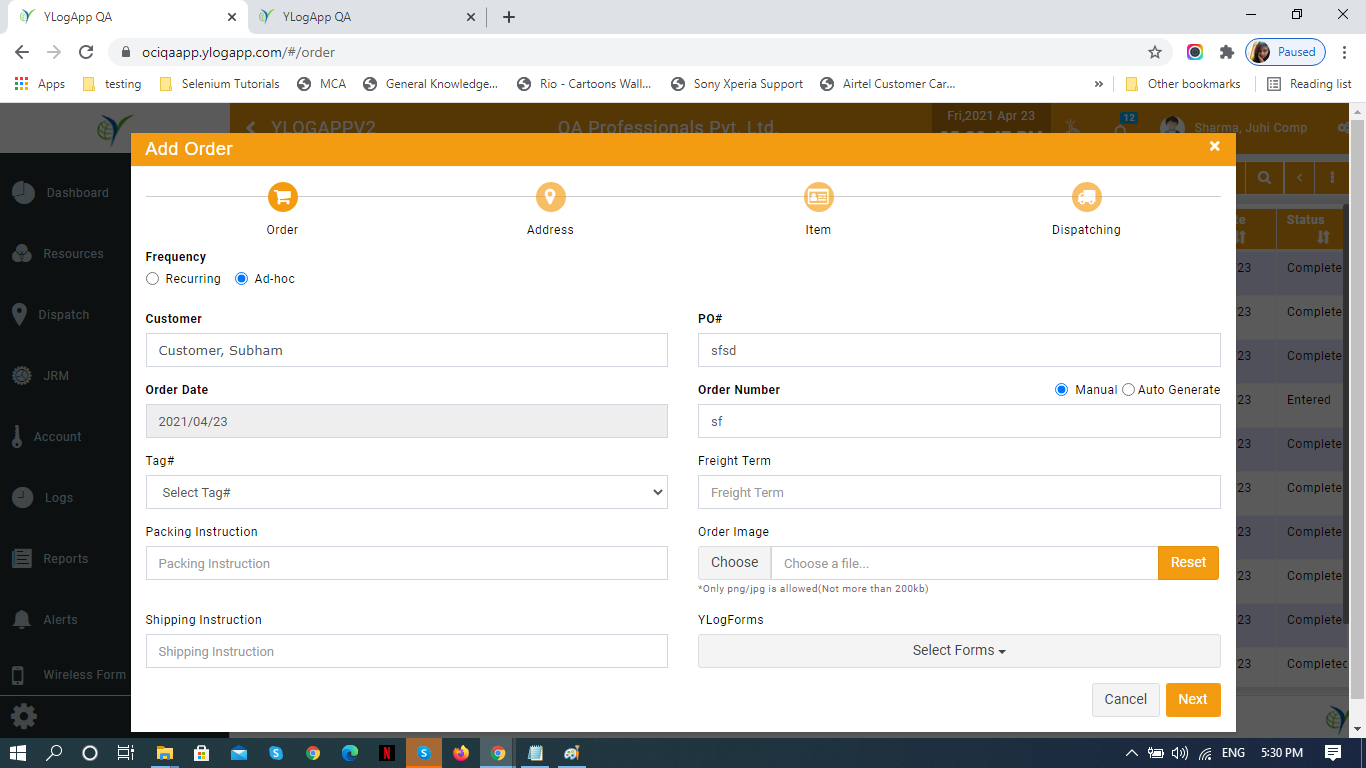Close the Add Order dialog
The height and width of the screenshot is (768, 1366).
(1214, 146)
